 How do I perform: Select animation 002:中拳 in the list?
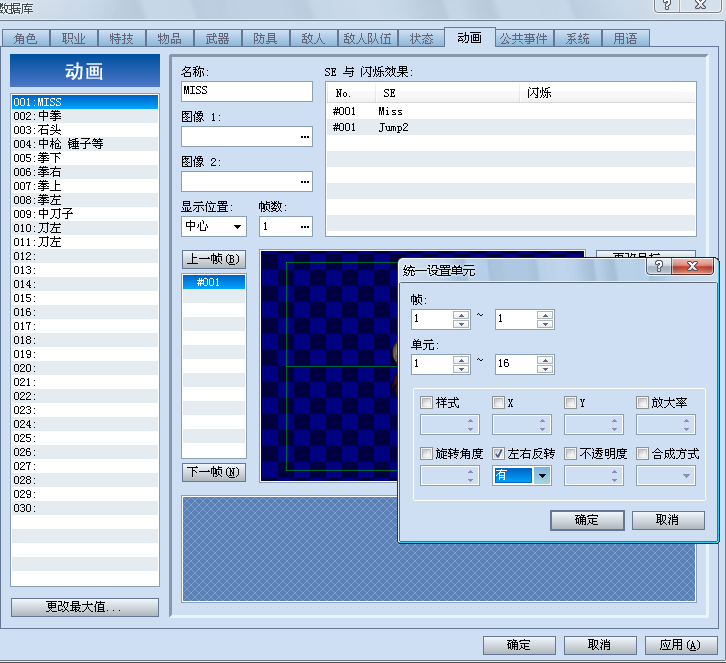click(x=85, y=116)
